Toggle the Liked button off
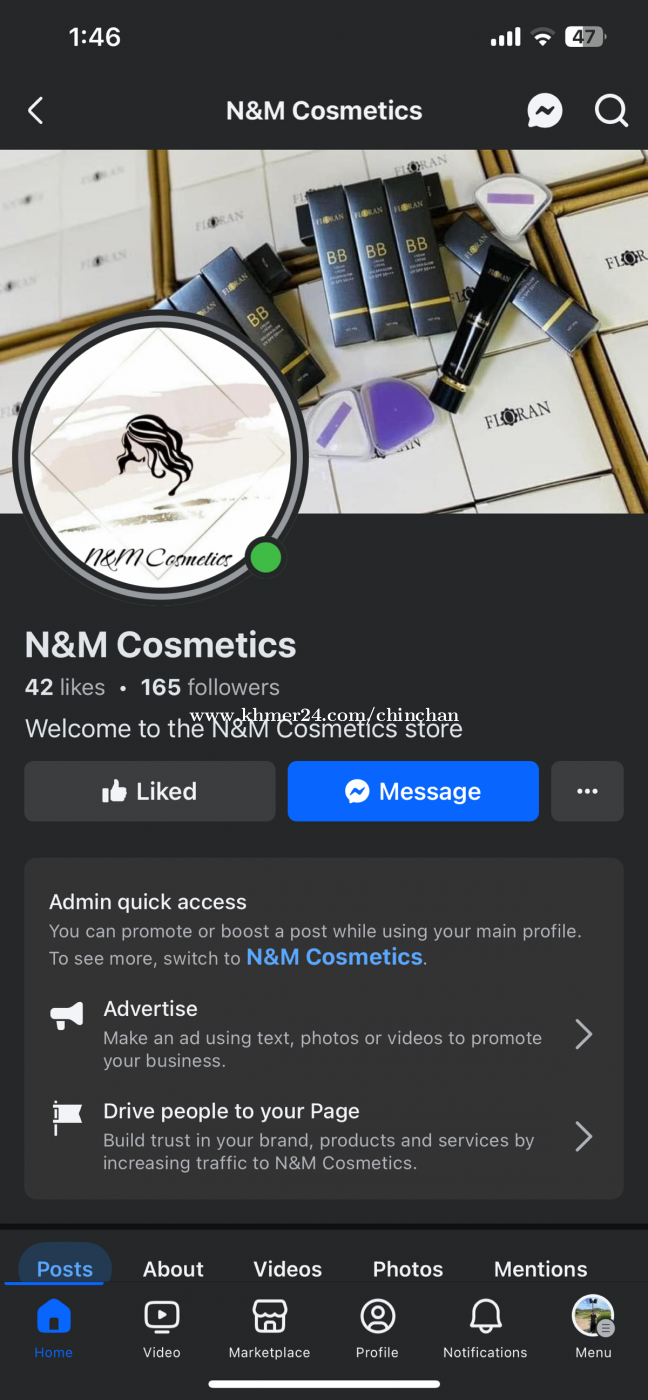Viewport: 648px width, 1400px height. [x=150, y=791]
